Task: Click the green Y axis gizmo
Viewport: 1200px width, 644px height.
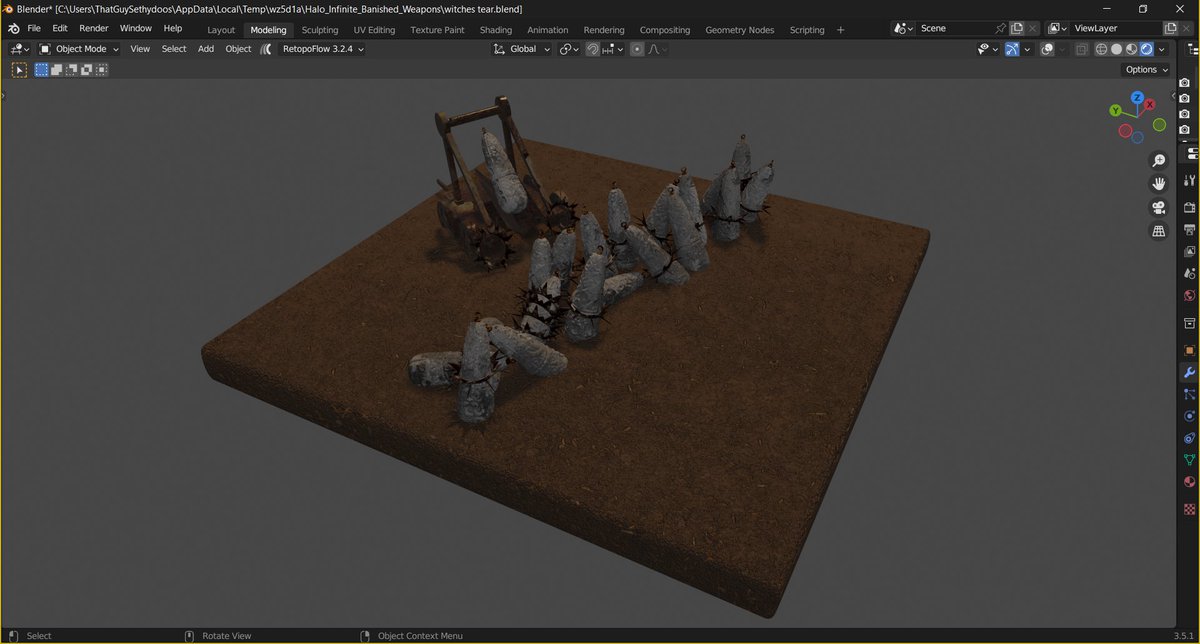Action: (1116, 110)
